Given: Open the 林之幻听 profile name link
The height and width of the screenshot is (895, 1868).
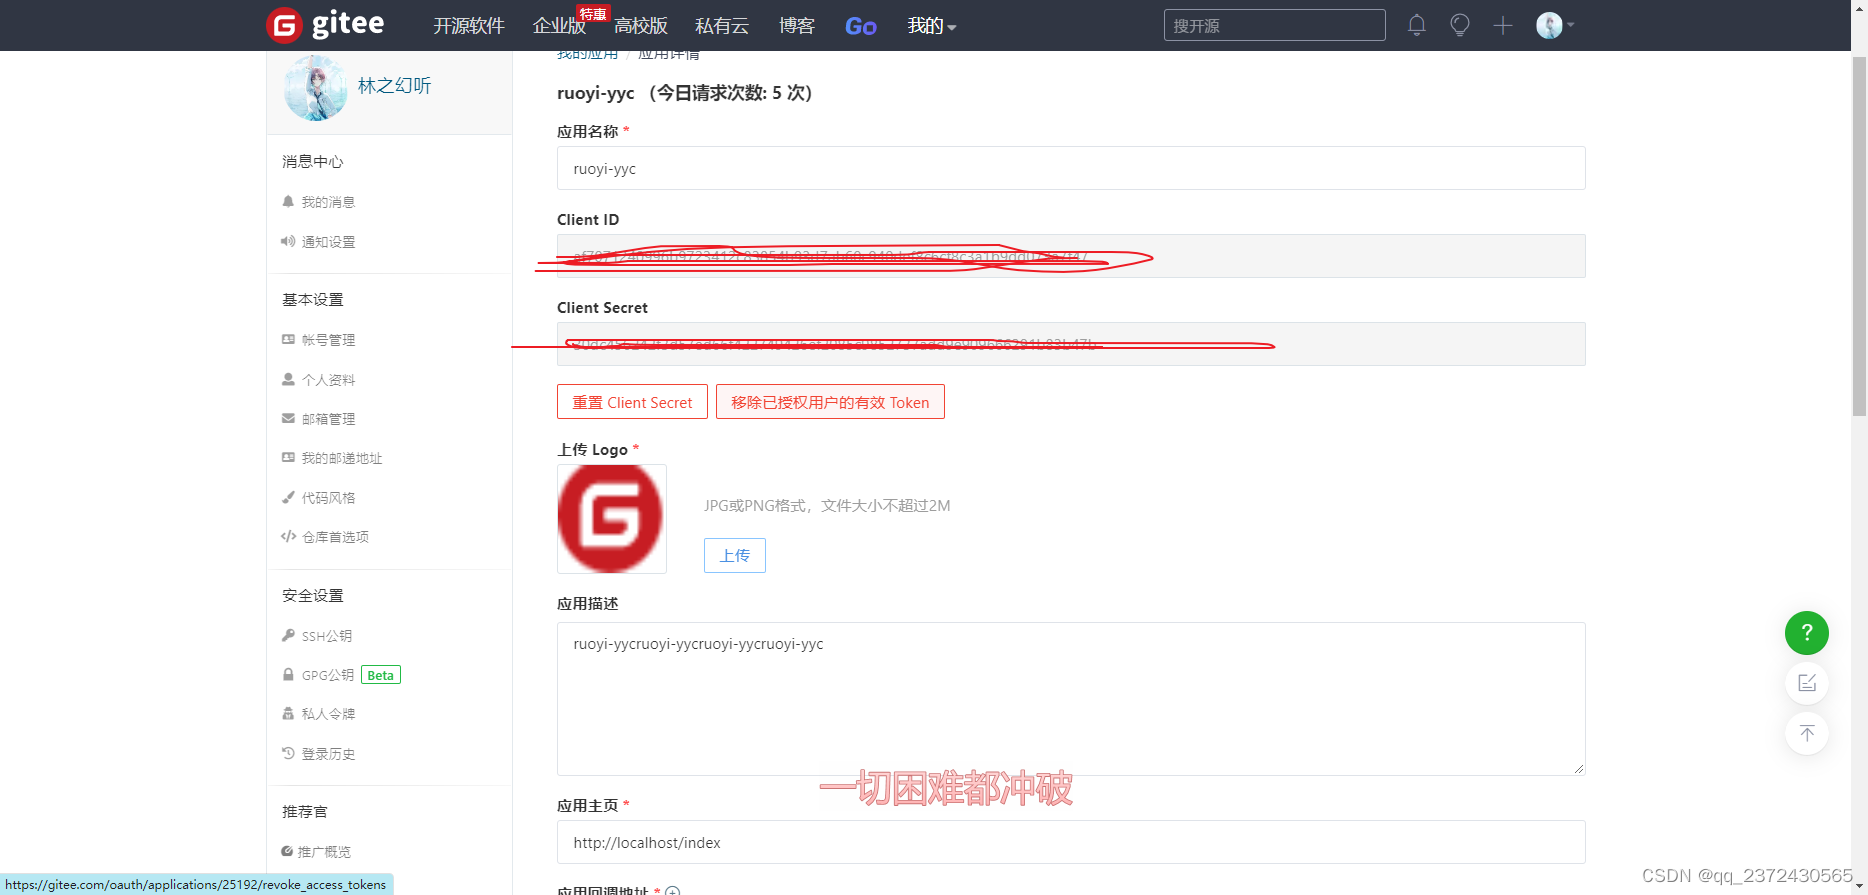Looking at the screenshot, I should (395, 86).
